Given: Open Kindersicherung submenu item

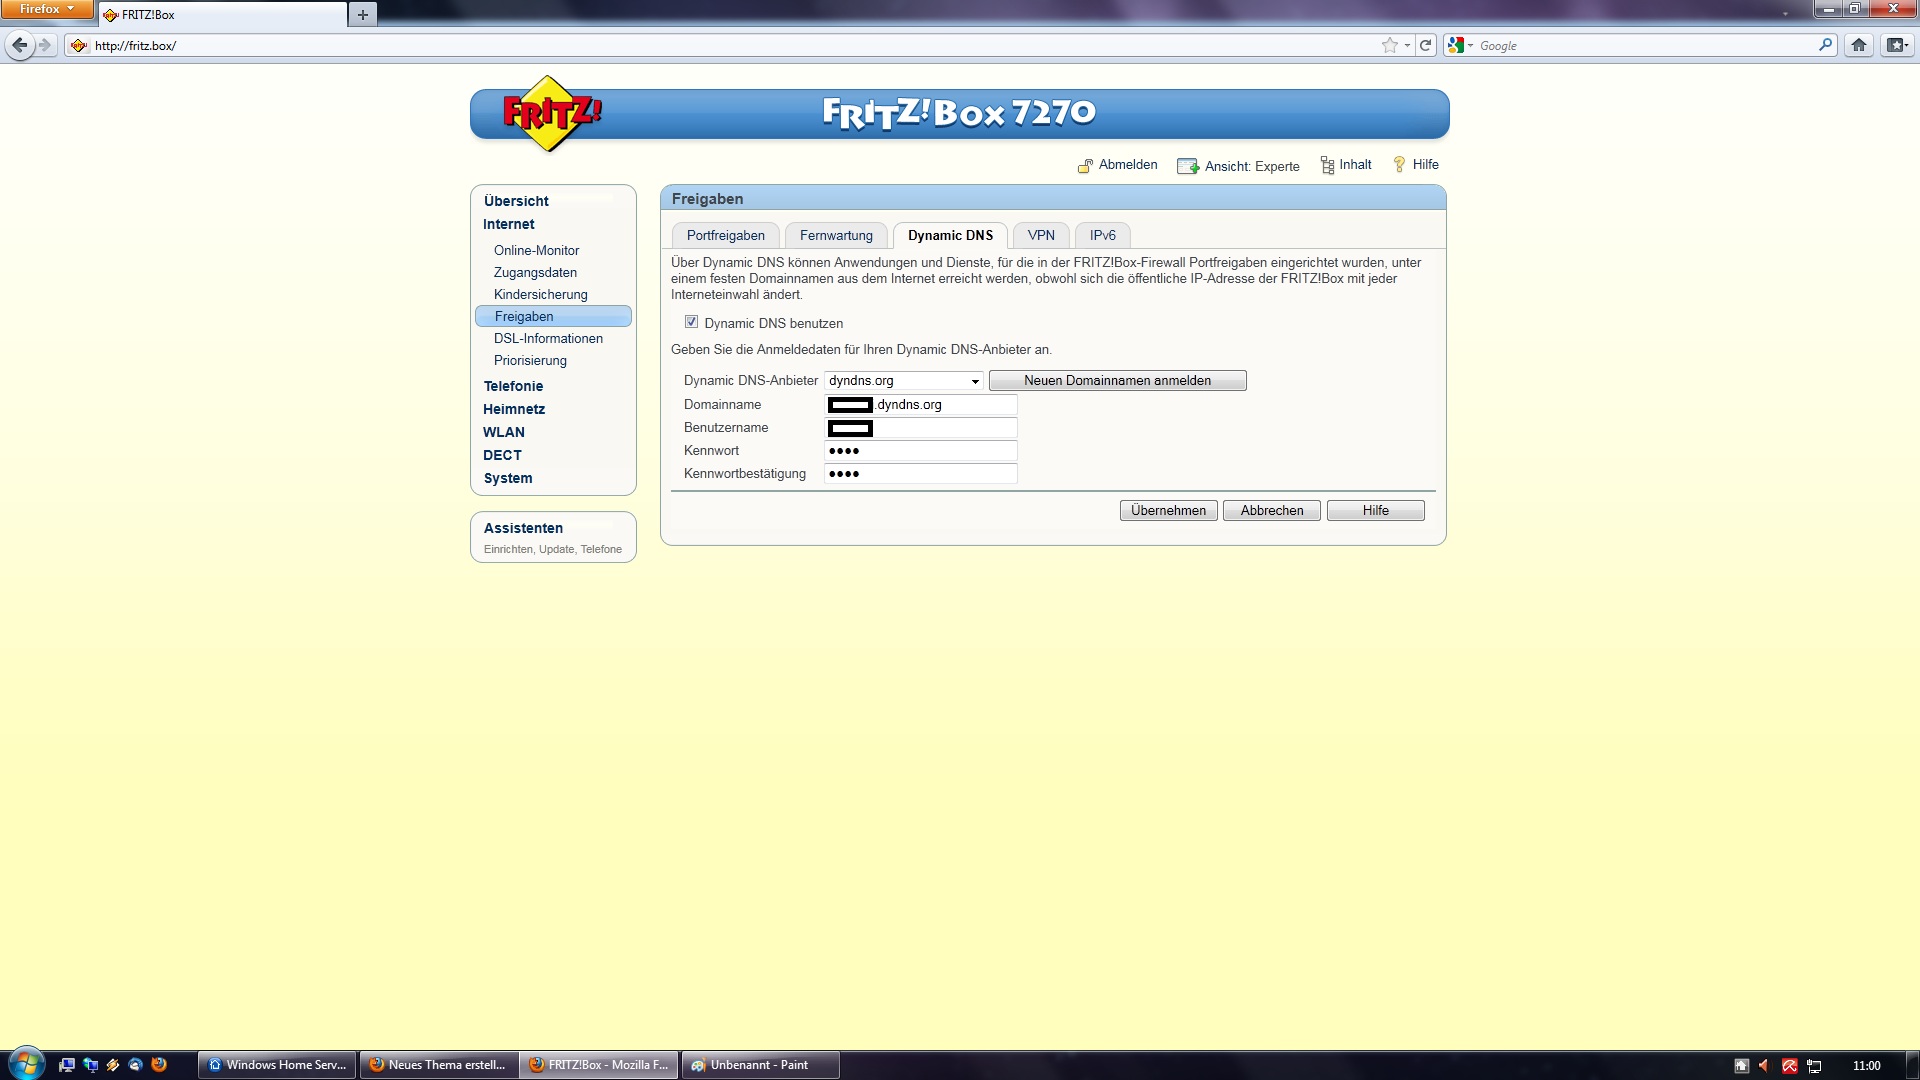Looking at the screenshot, I should click(540, 294).
